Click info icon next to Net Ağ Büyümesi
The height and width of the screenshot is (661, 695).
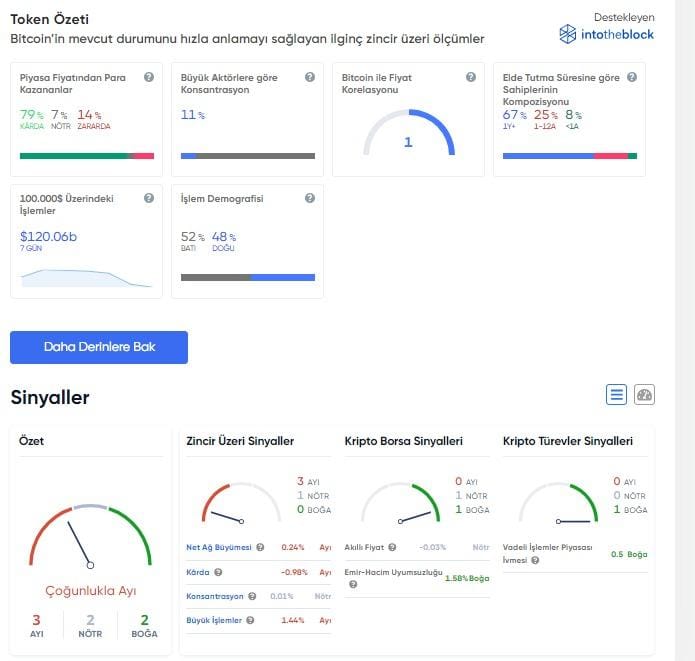[x=260, y=547]
